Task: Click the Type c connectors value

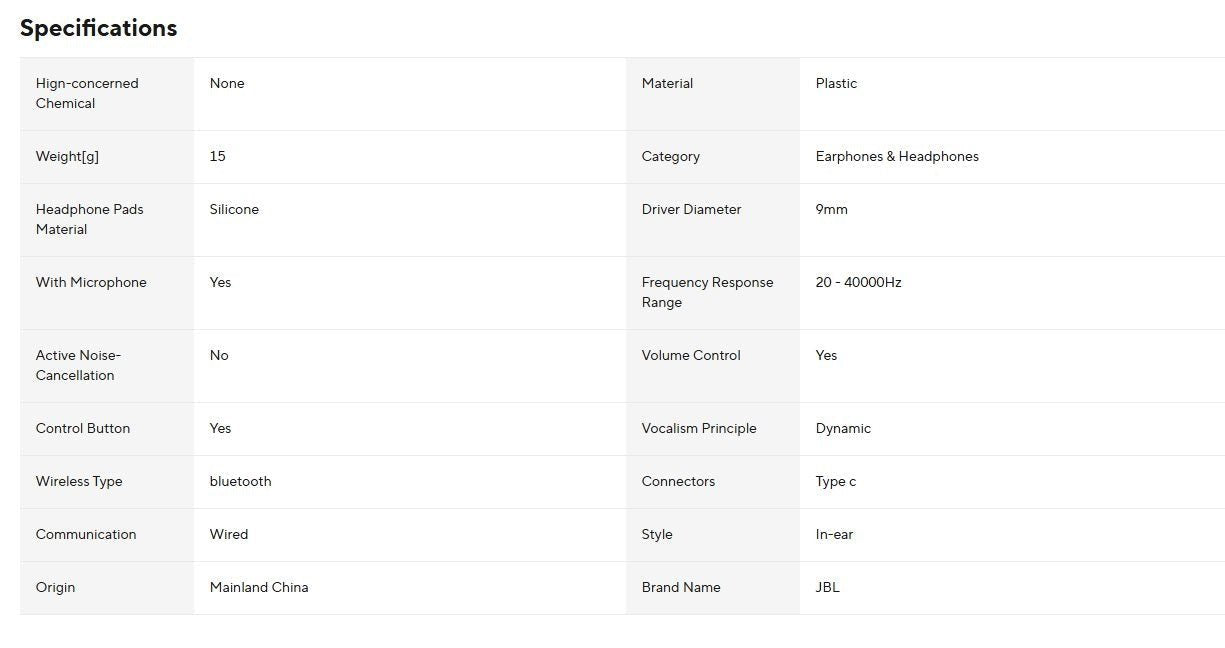Action: 835,481
